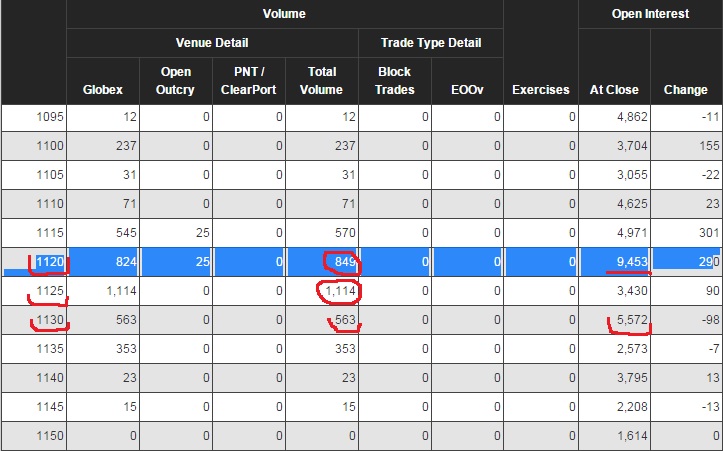Select Change value 155
The image size is (723, 451).
(x=709, y=146)
